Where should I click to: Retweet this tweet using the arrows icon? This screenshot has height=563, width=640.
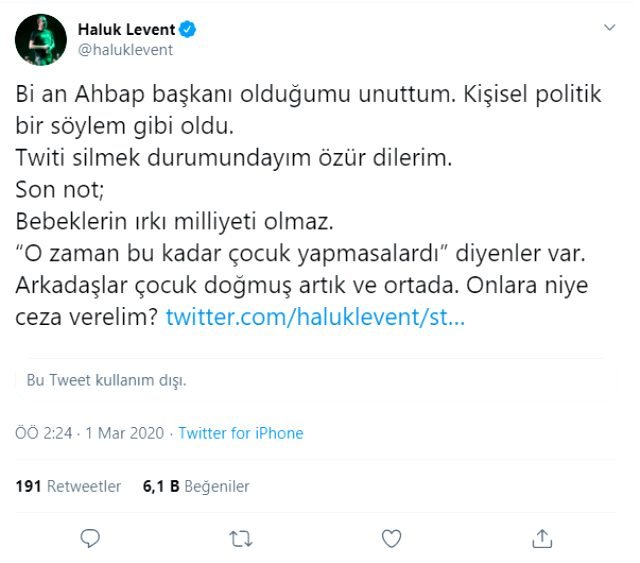click(x=241, y=539)
